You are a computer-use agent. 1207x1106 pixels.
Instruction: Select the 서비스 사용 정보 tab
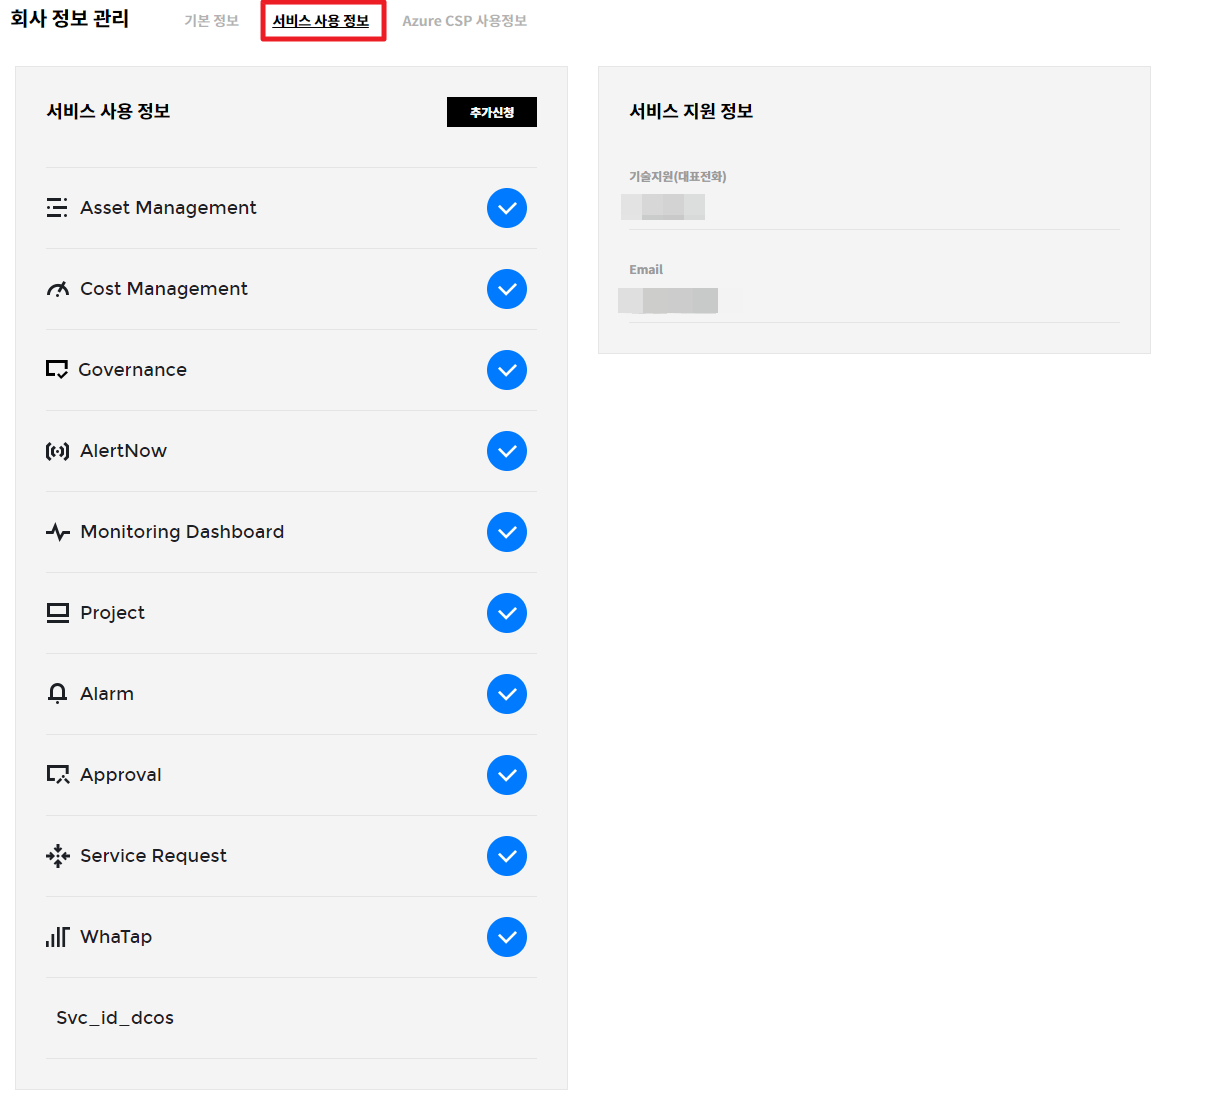click(321, 21)
